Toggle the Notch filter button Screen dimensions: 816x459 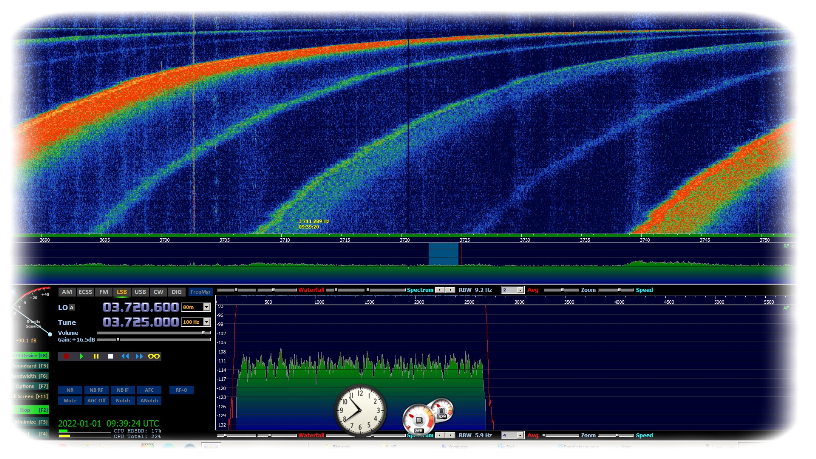point(123,401)
